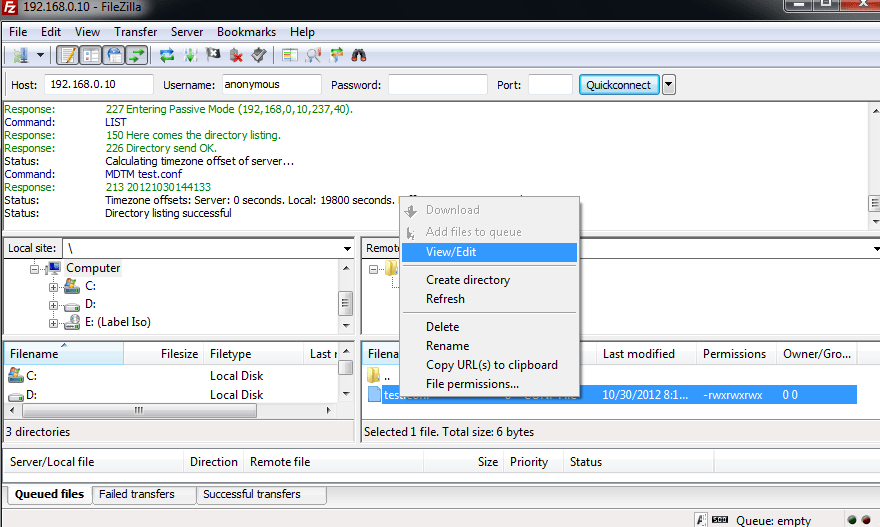Switch to the Failed transfers tab

coord(144,494)
